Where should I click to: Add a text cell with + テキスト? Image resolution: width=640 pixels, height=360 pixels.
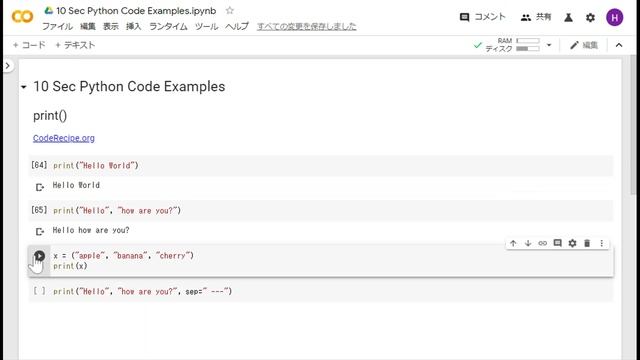coord(75,45)
